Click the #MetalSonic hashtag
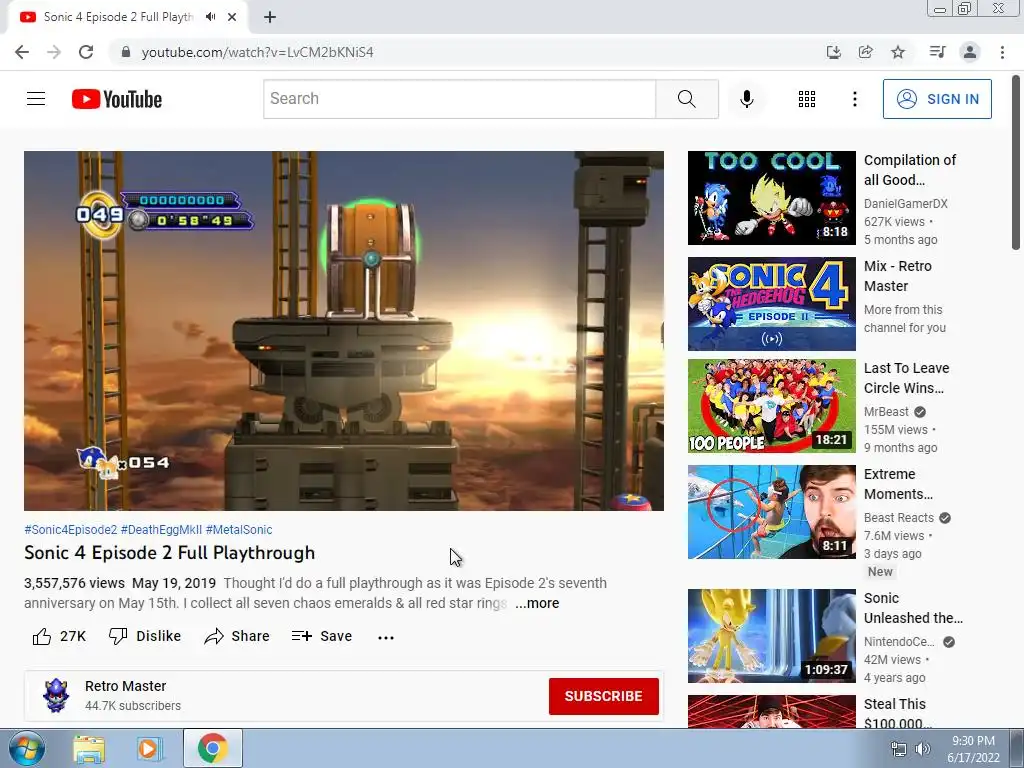1024x768 pixels. tap(239, 530)
